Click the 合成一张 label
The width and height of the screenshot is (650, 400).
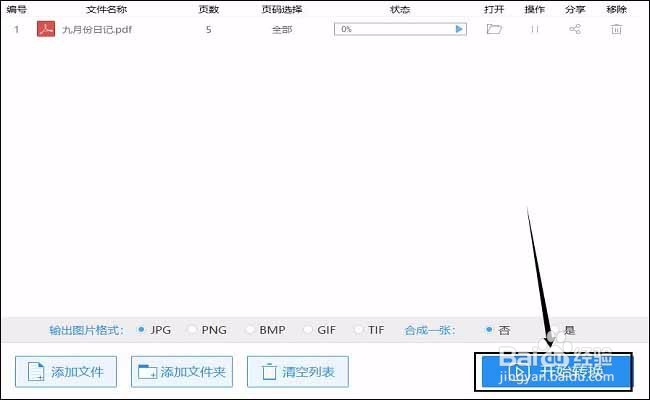click(x=430, y=330)
